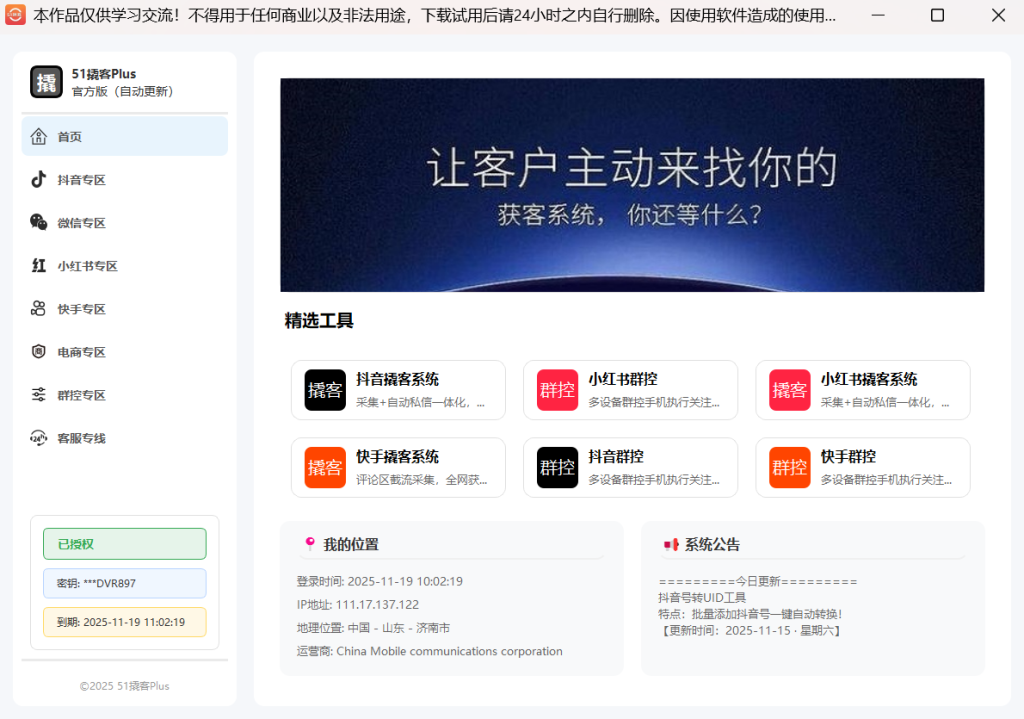Click the 到期 expiry time field

pos(124,622)
